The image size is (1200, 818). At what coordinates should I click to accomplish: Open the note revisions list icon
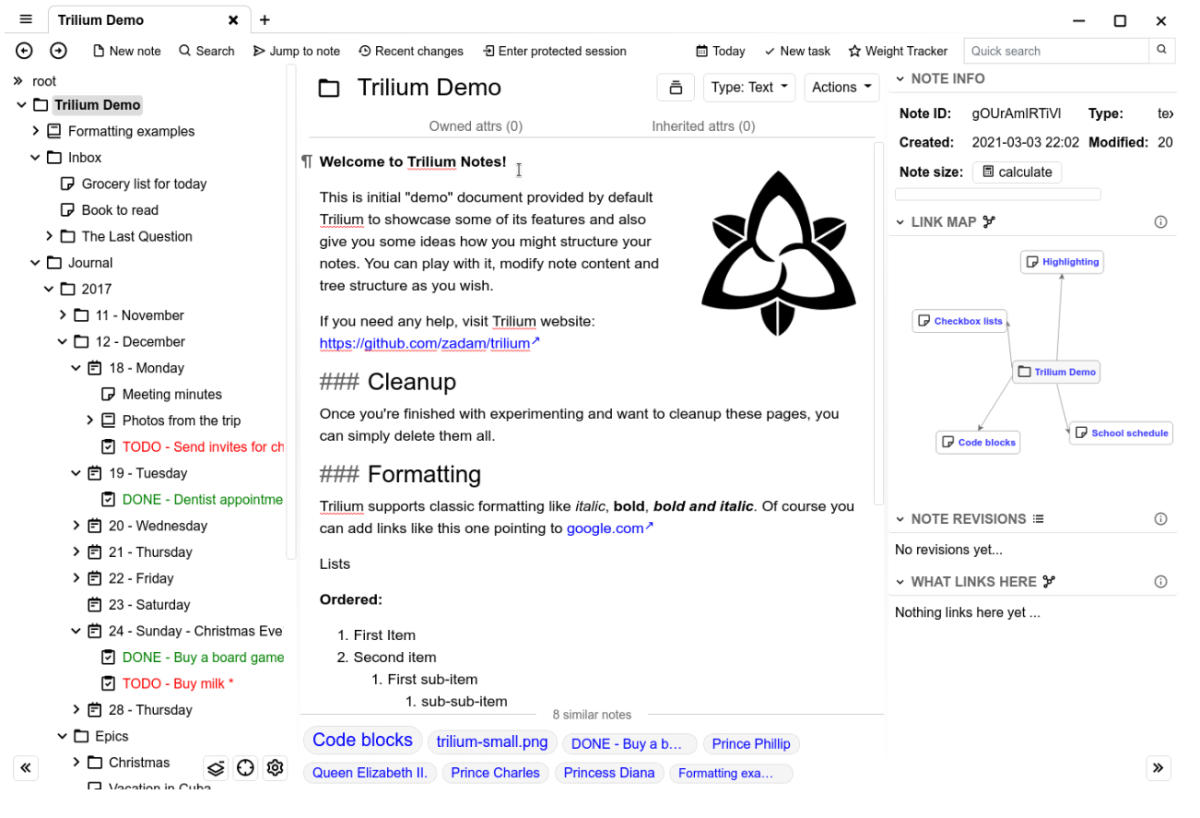pos(1038,519)
